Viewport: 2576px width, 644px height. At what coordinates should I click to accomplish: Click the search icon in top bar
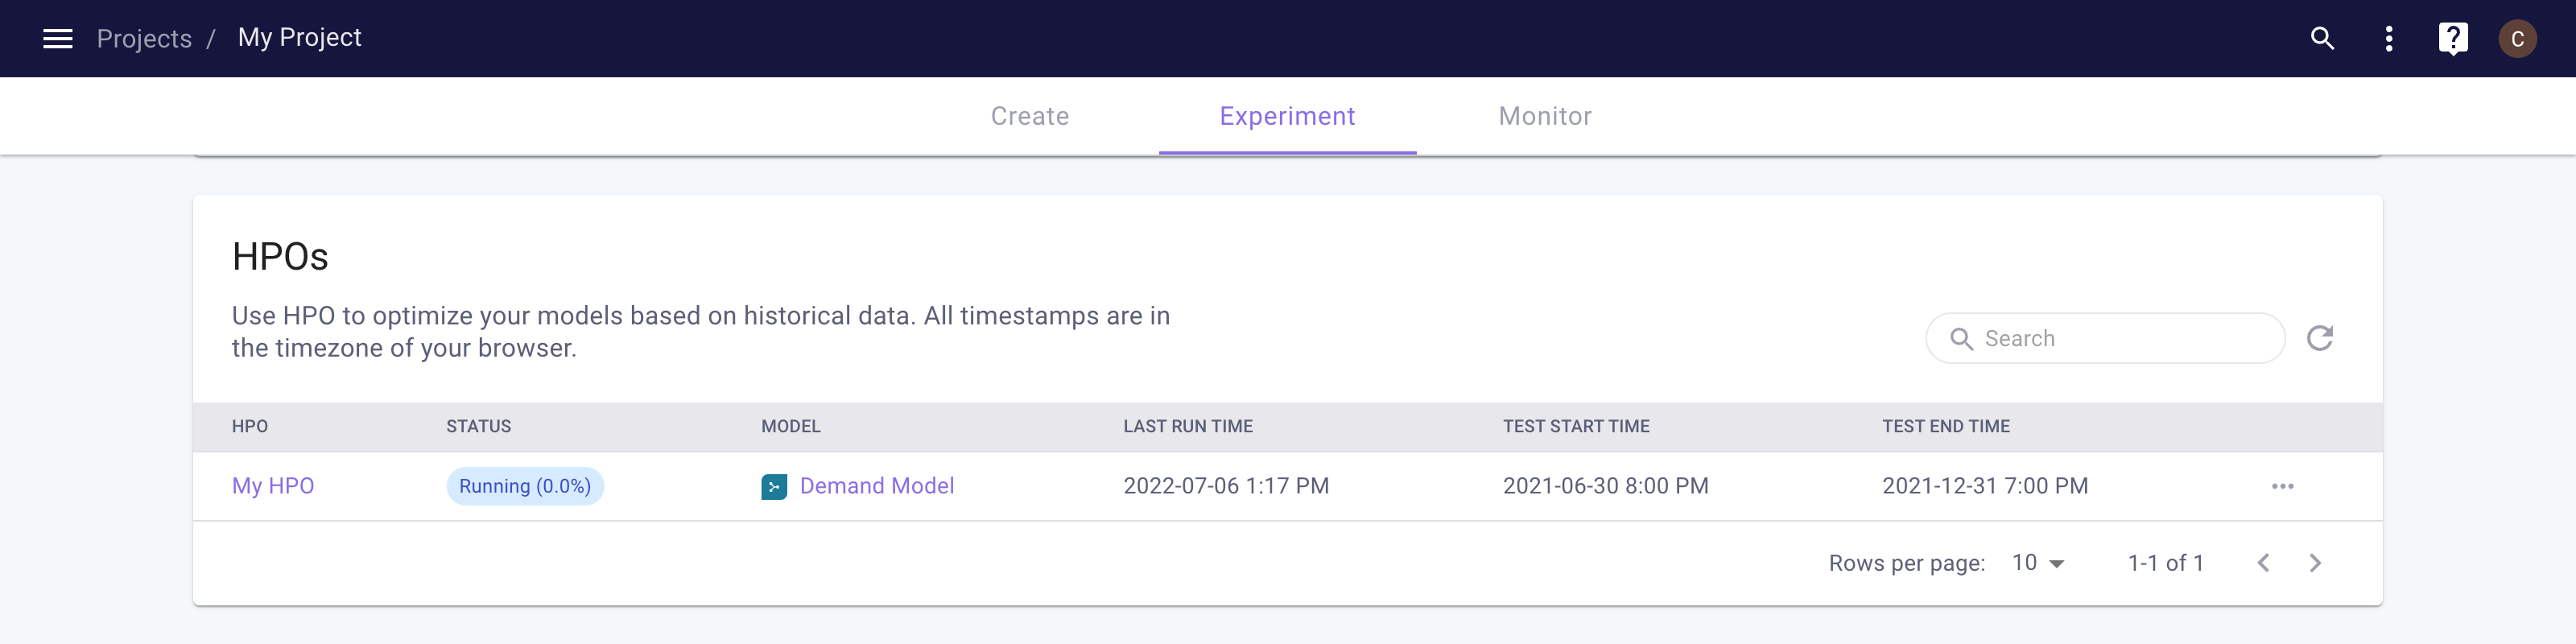(x=2322, y=38)
